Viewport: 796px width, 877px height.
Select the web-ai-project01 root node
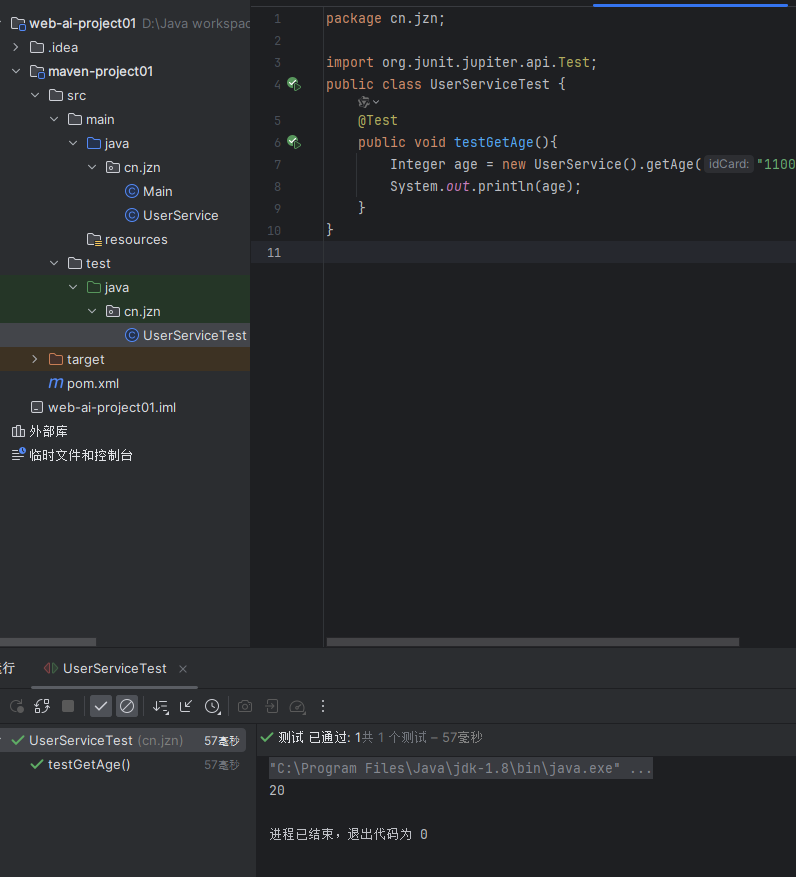click(x=82, y=23)
